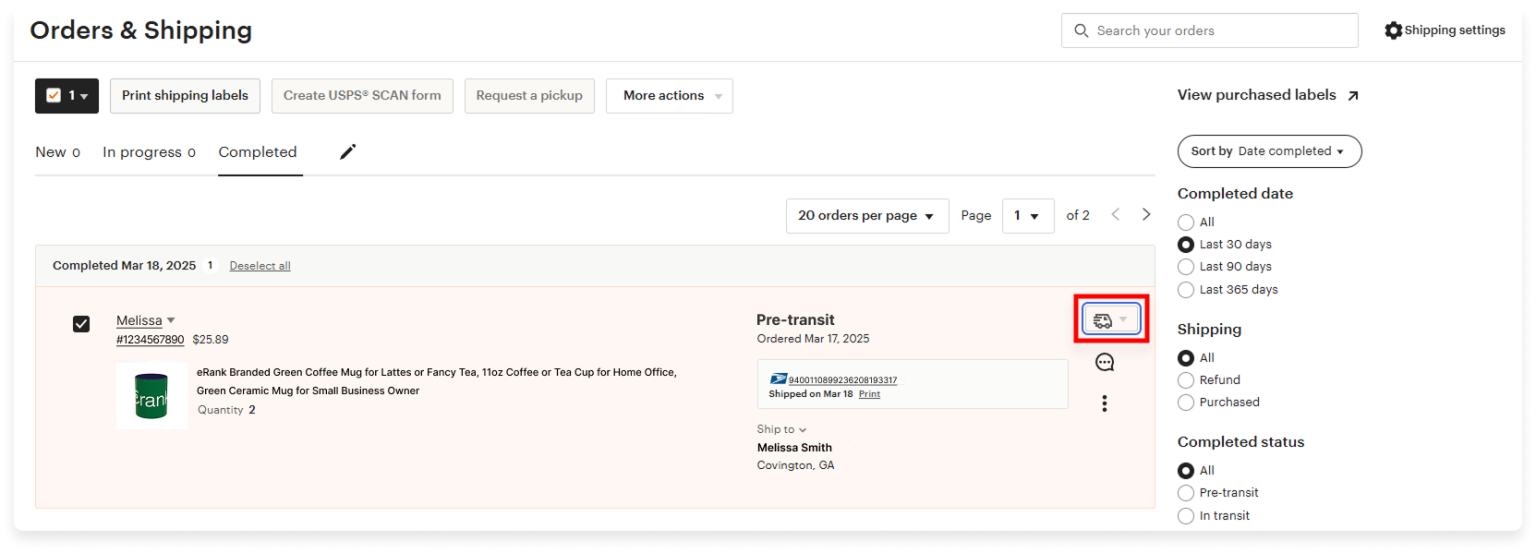Click USPS tracking number link
This screenshot has width=1536, height=553.
pos(842,380)
